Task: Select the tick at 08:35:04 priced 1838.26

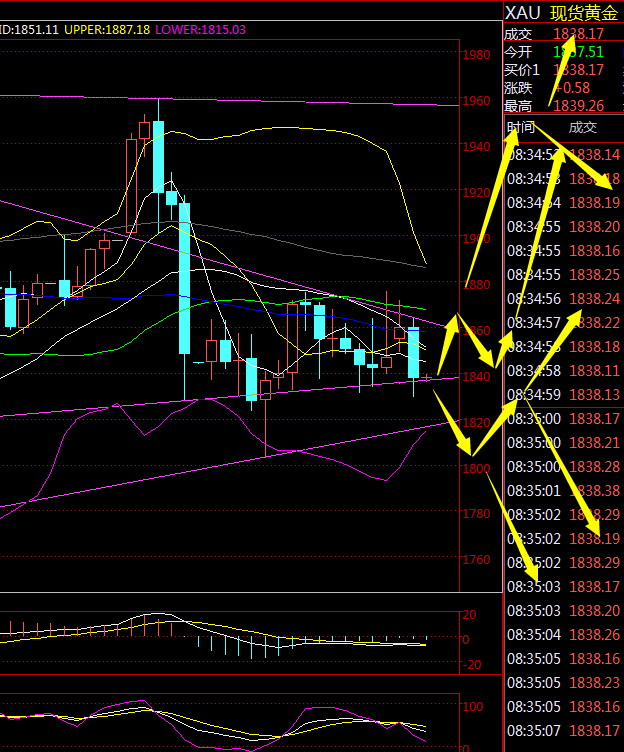Action: coord(563,634)
